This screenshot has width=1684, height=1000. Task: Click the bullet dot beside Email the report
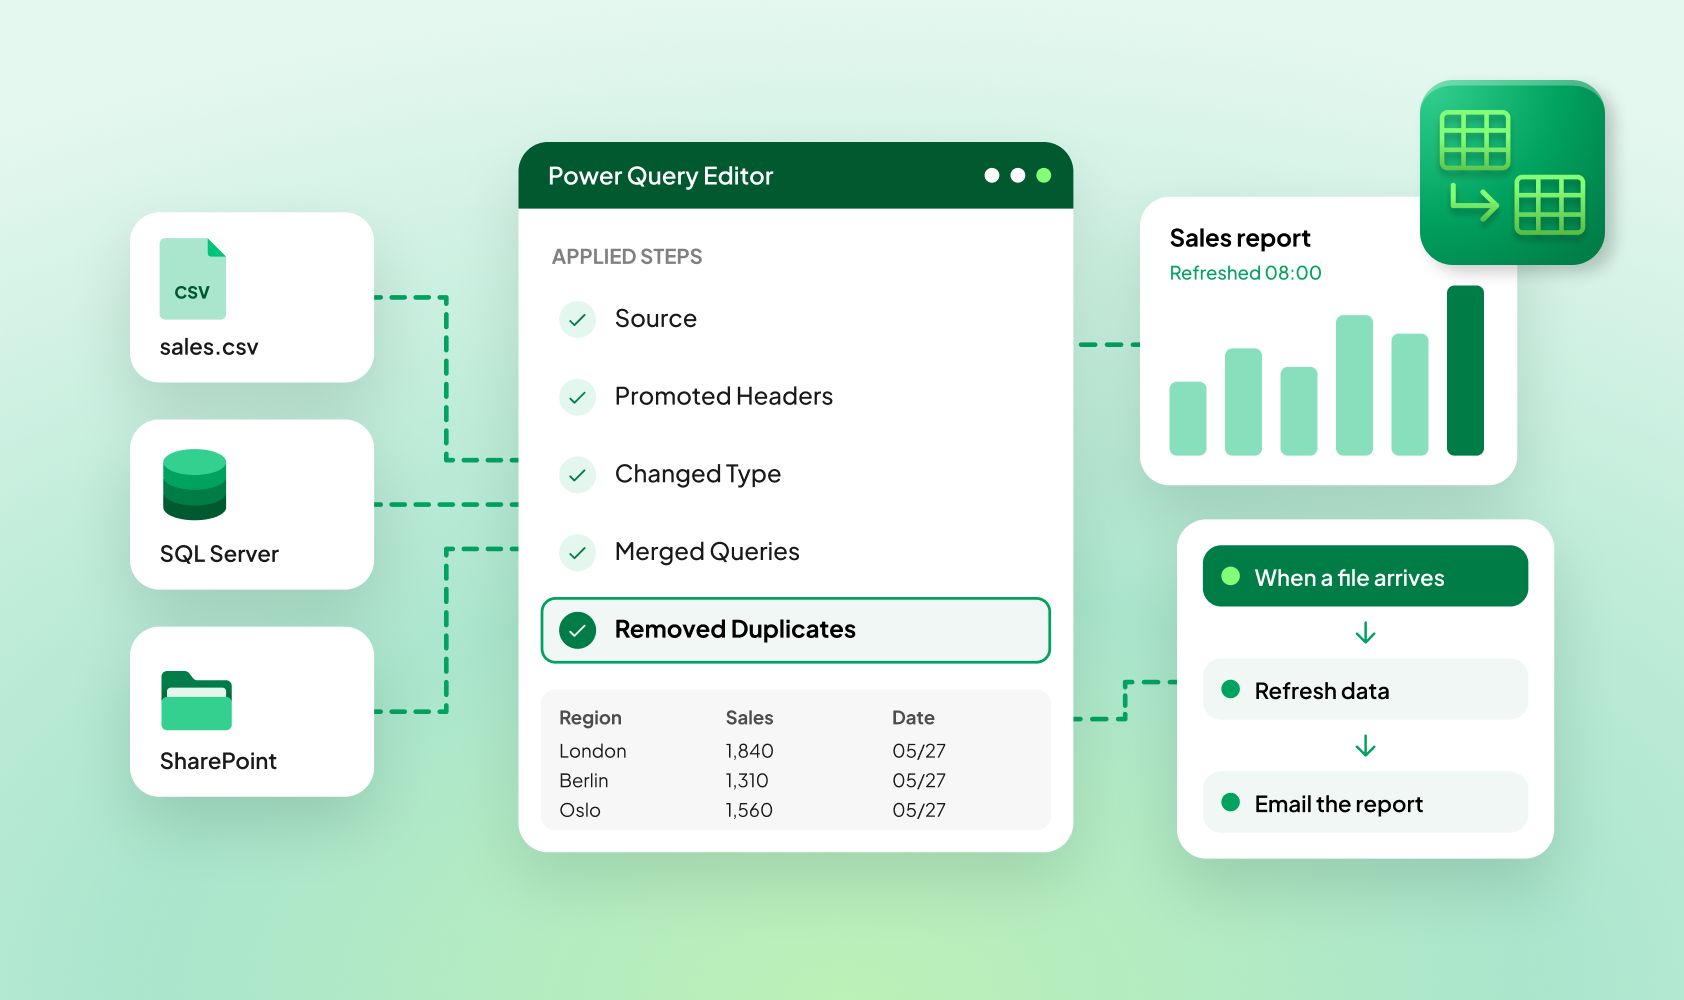coord(1231,802)
